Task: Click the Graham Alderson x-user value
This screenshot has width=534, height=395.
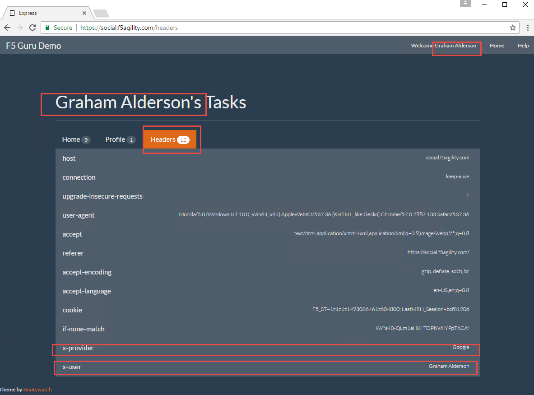Action: tap(449, 366)
